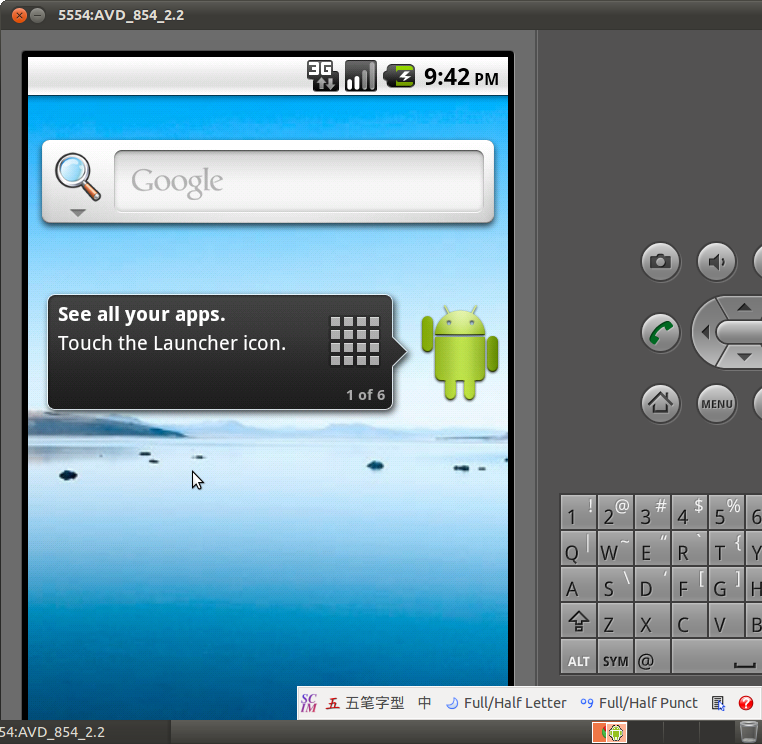Click the S key on emulator keyboard

(x=615, y=584)
